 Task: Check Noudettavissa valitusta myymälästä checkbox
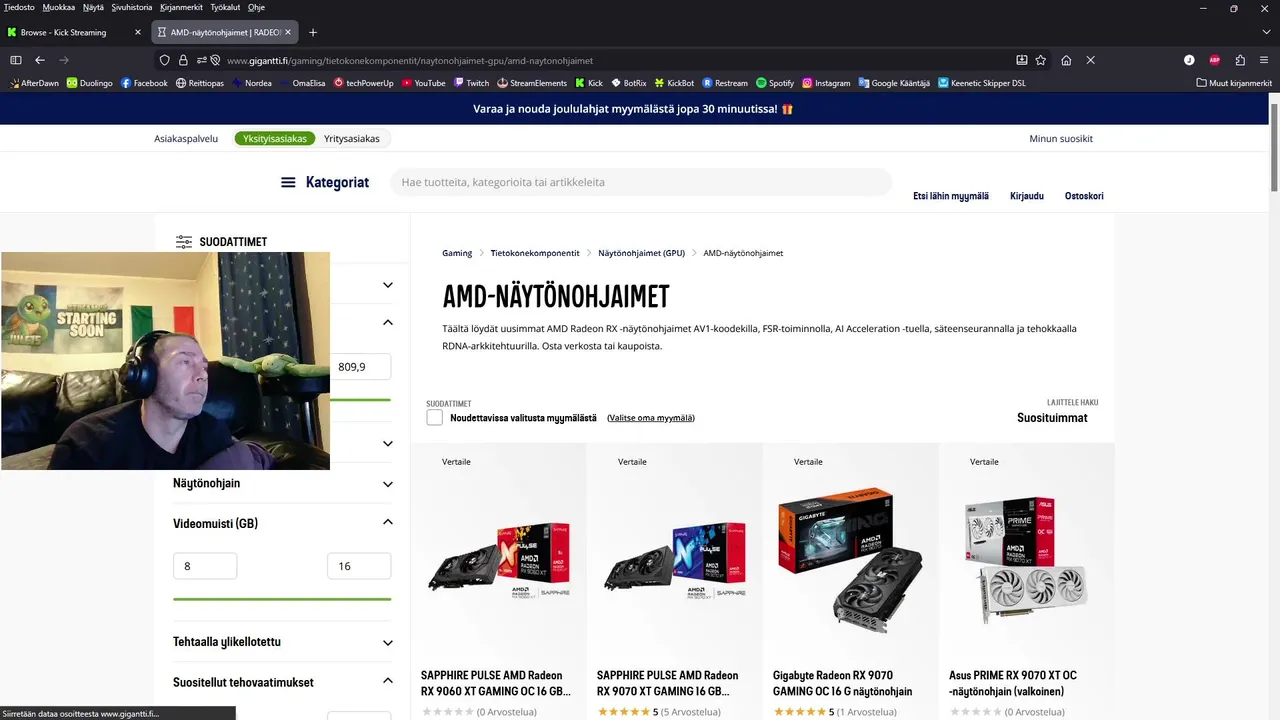pos(434,417)
